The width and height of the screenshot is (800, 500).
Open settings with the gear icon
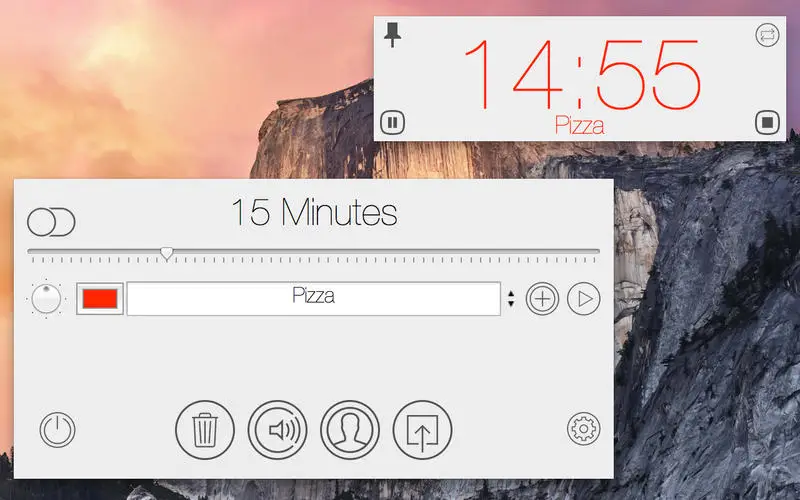583,429
